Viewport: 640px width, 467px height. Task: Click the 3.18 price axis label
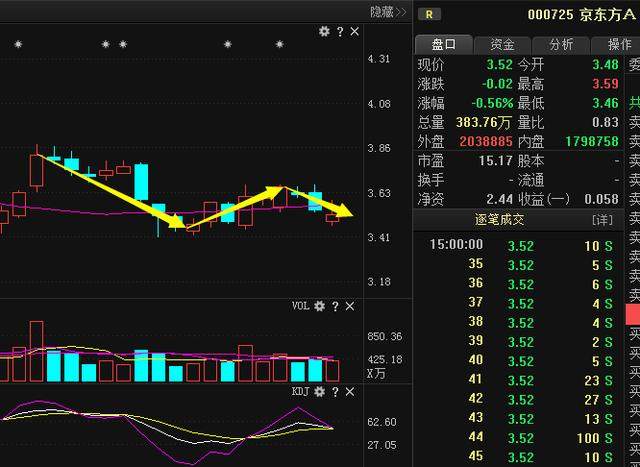tap(379, 282)
